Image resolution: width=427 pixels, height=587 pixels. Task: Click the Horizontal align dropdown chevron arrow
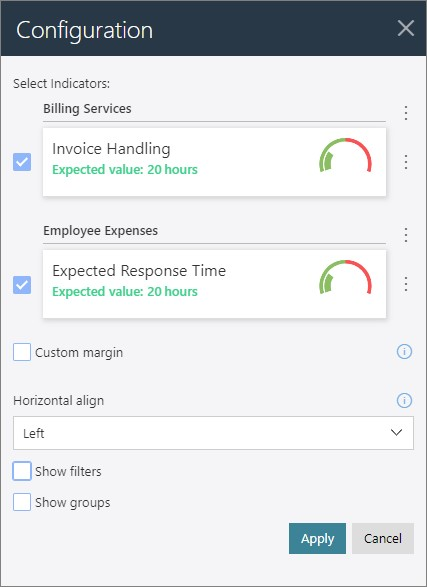click(x=396, y=433)
